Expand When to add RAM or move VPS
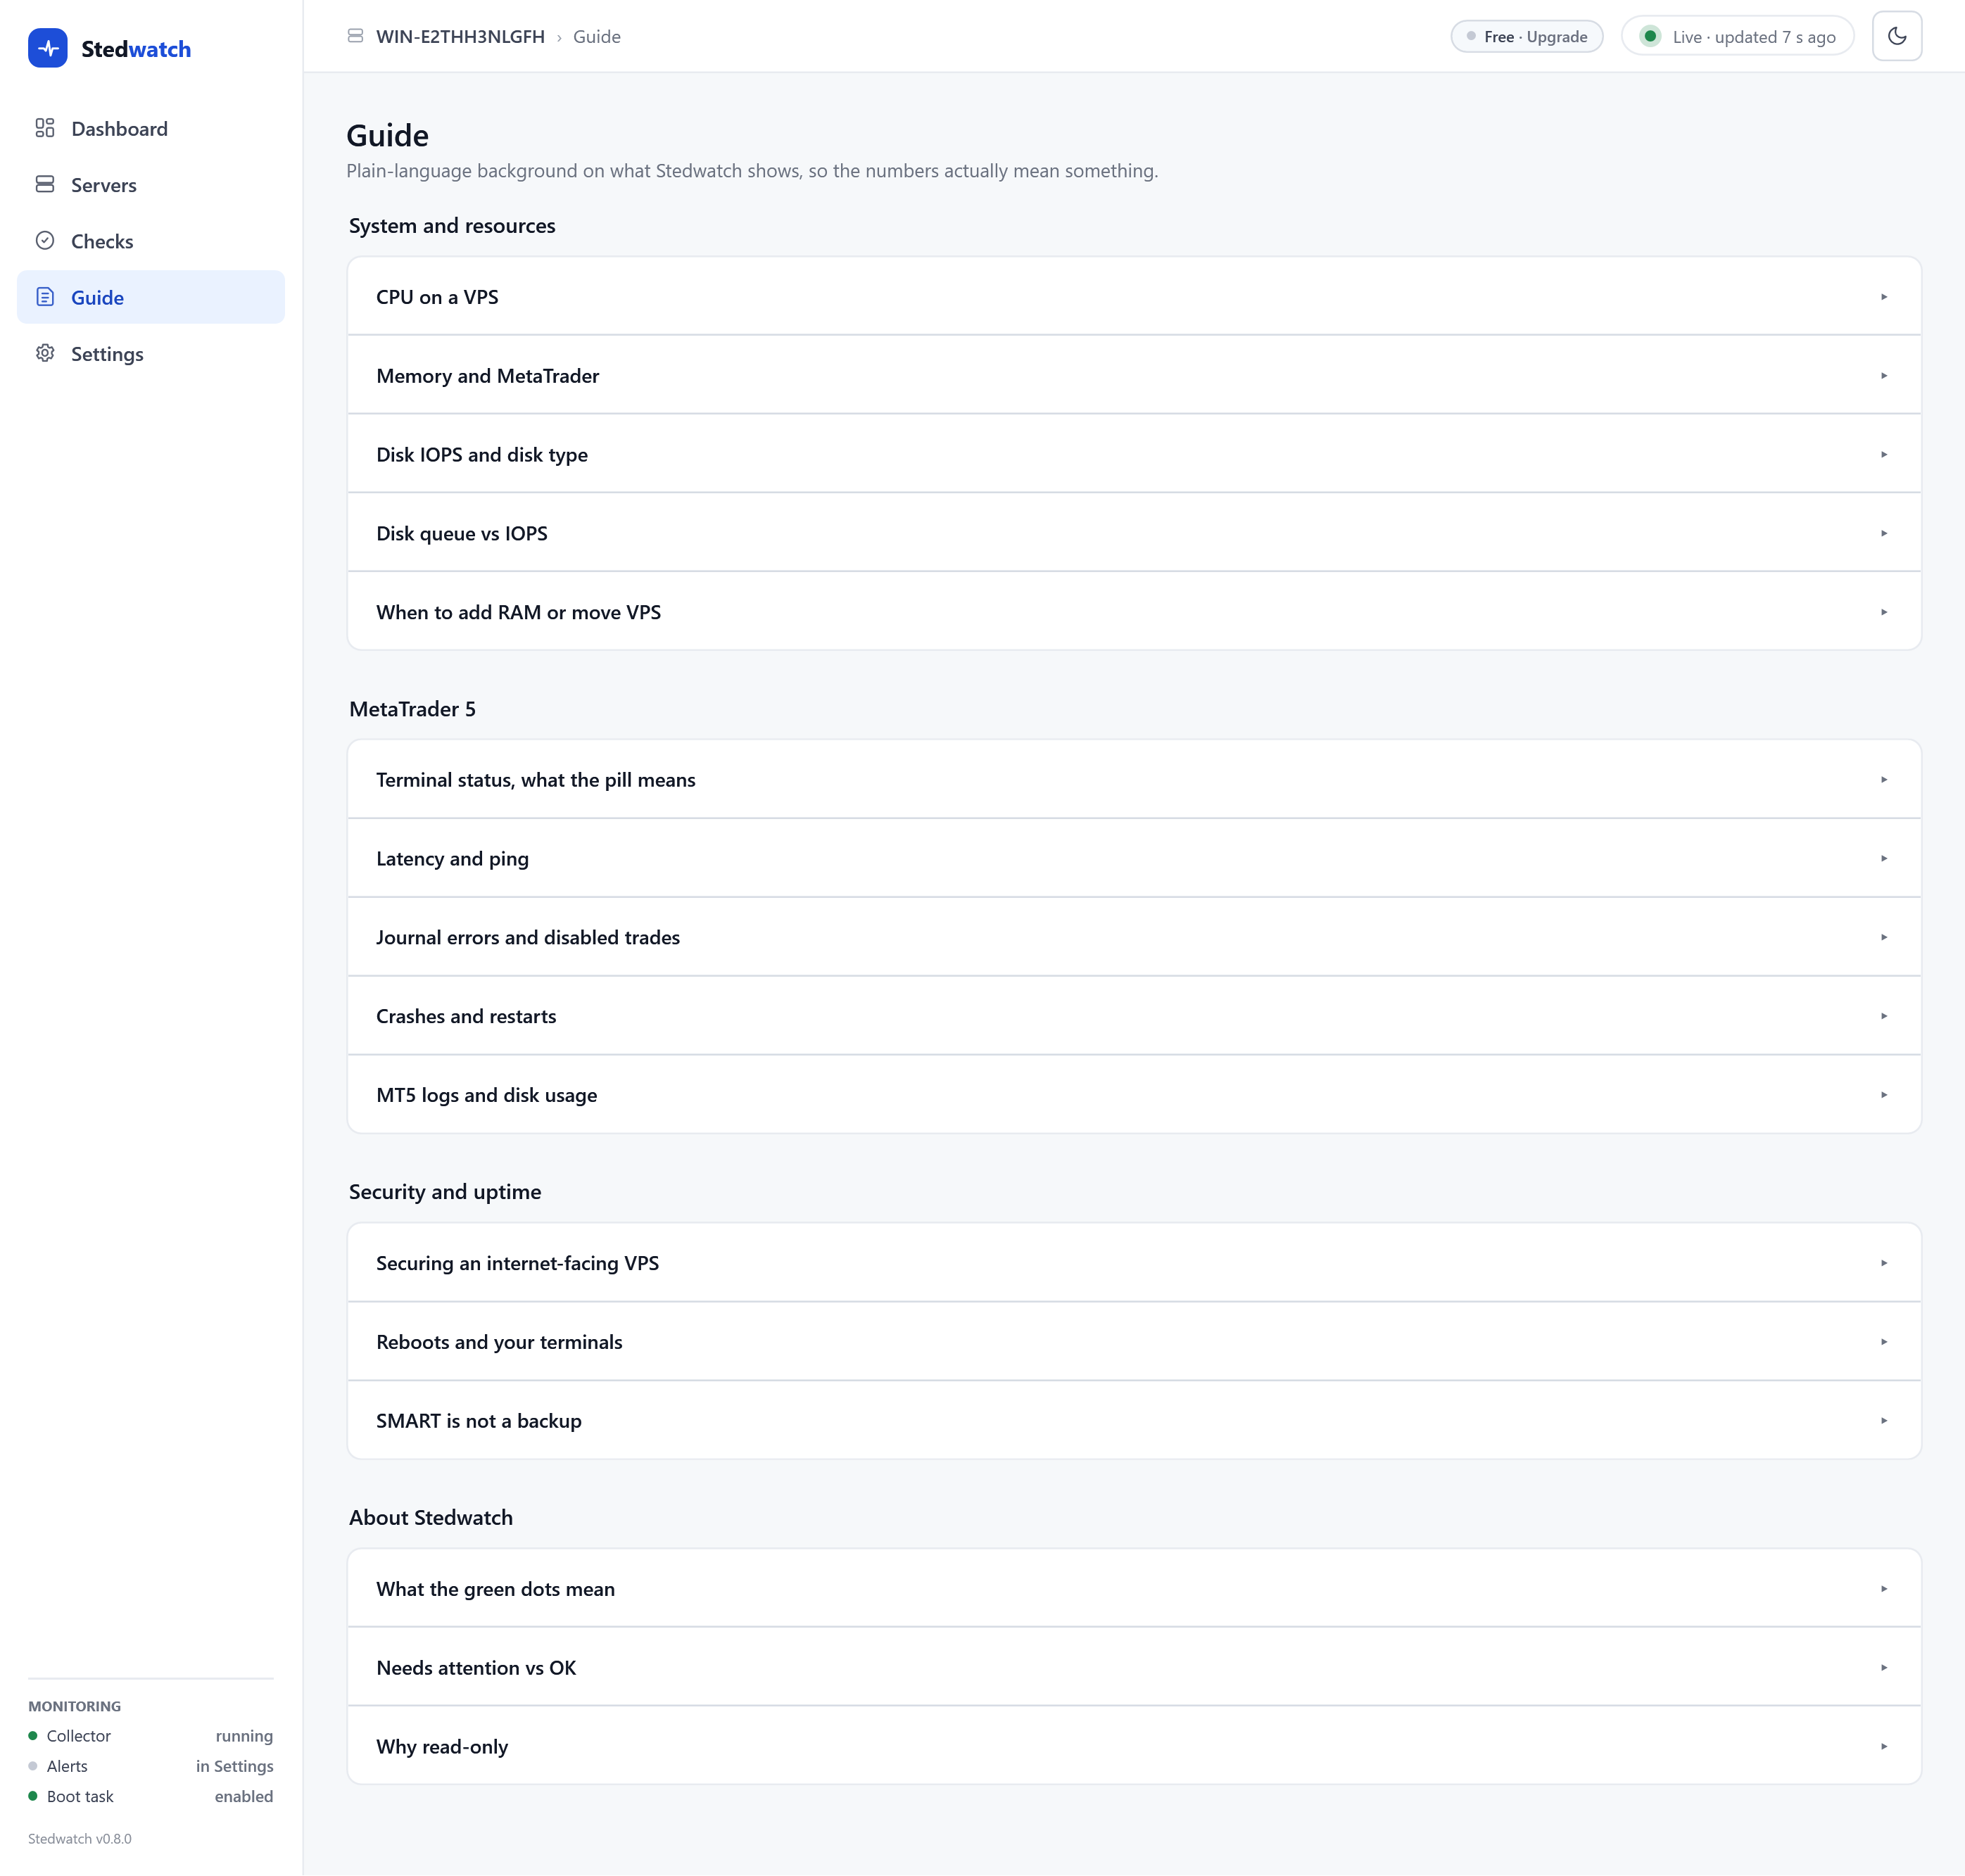This screenshot has height=1876, width=1965. coord(1134,612)
